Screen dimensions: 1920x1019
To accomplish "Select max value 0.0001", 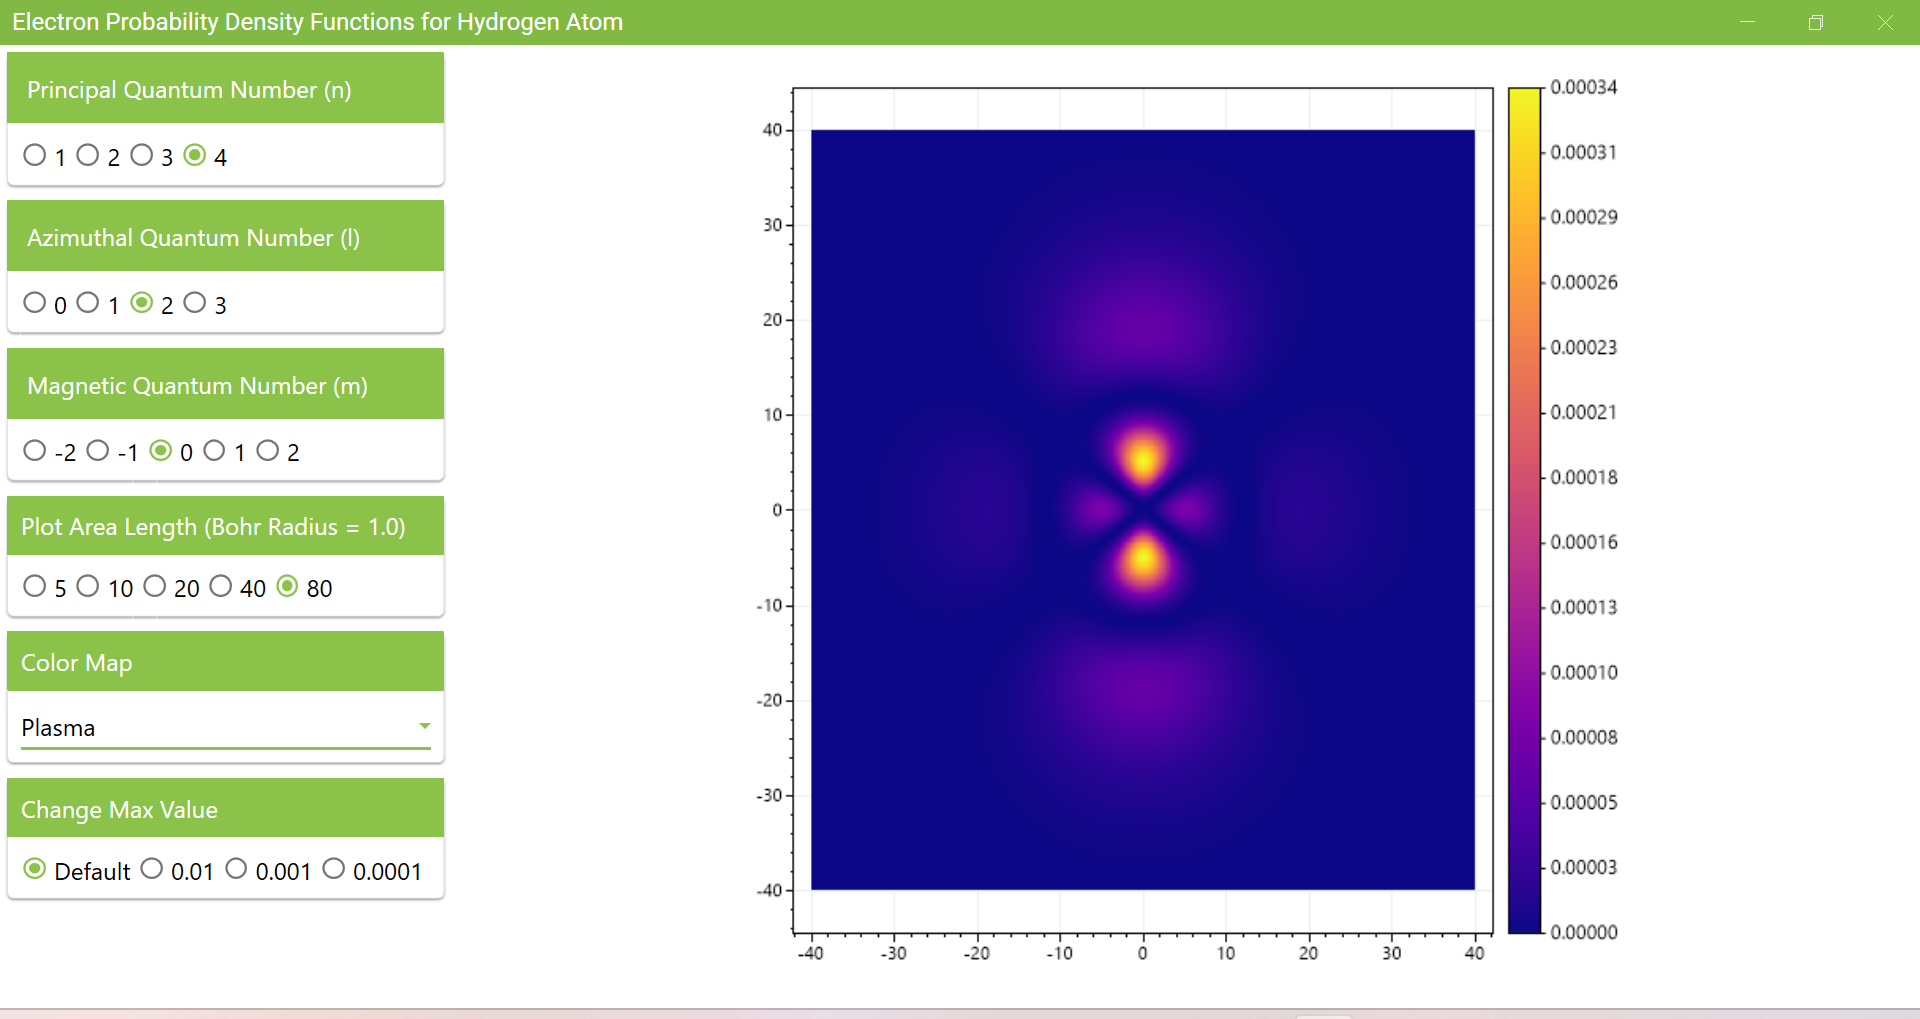I will click(334, 869).
